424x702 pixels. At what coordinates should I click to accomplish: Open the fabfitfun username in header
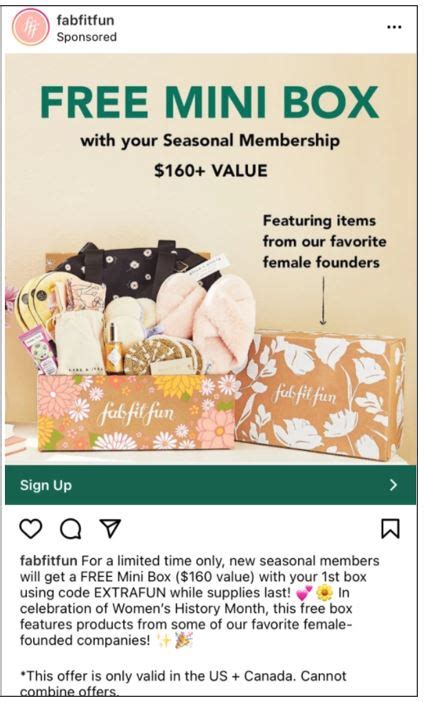pyautogui.click(x=85, y=20)
